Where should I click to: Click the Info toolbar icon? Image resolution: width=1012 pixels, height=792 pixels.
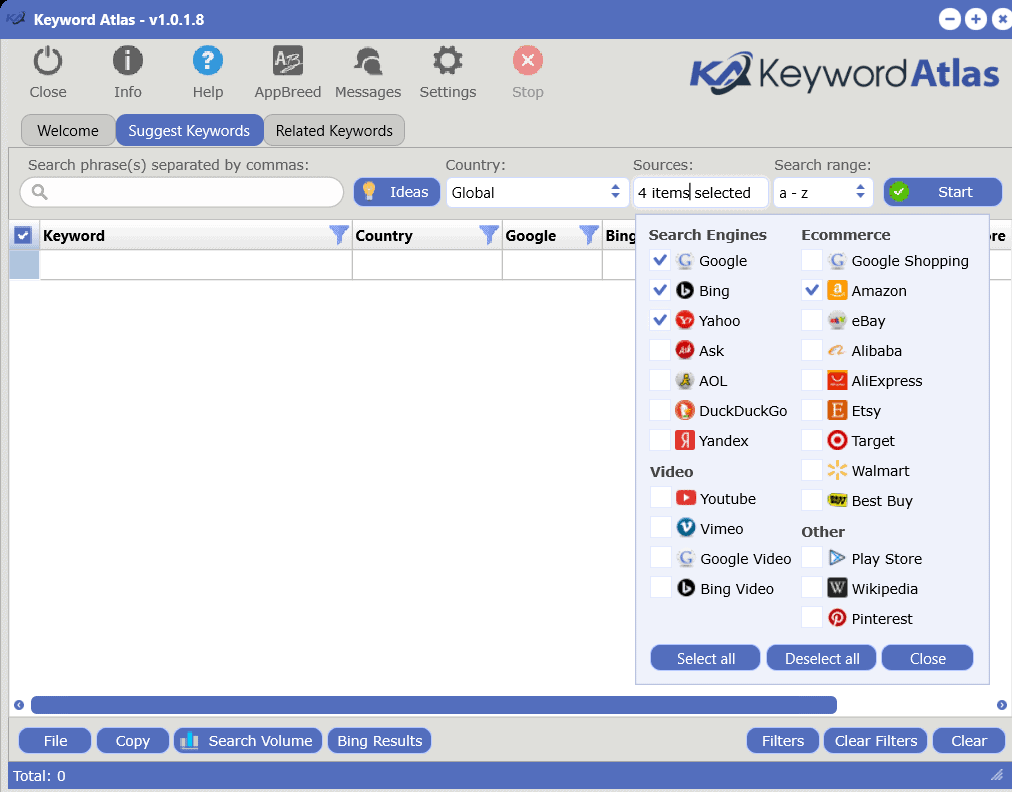127,62
